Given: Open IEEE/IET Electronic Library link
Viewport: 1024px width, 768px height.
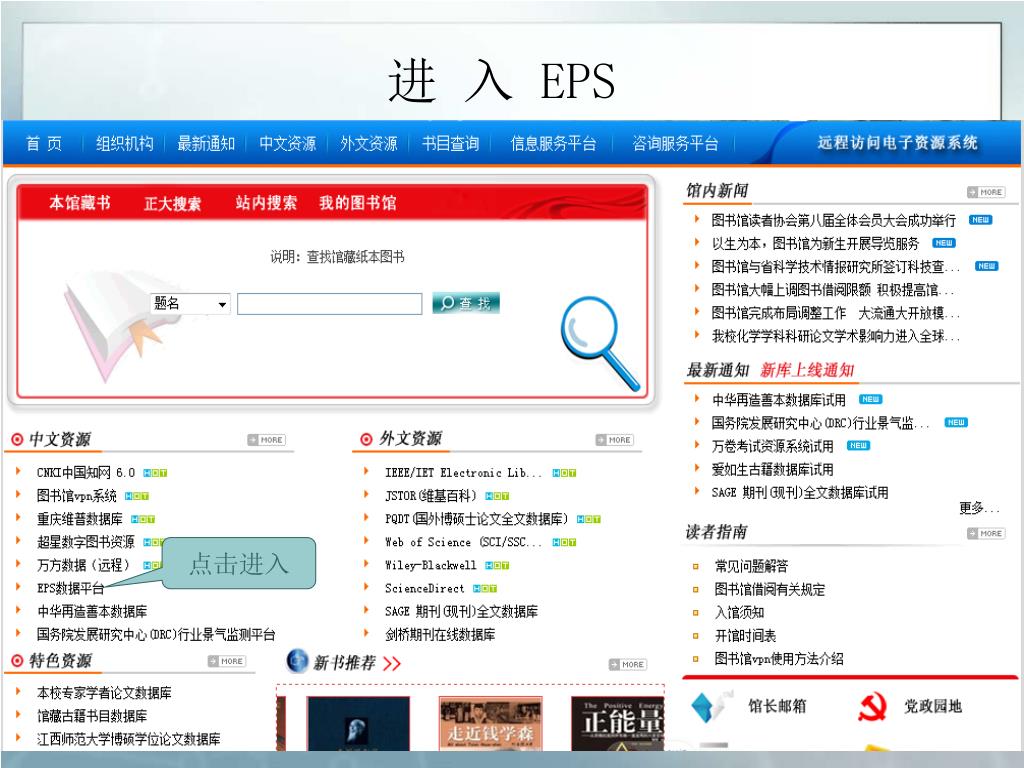Looking at the screenshot, I should (x=463, y=472).
